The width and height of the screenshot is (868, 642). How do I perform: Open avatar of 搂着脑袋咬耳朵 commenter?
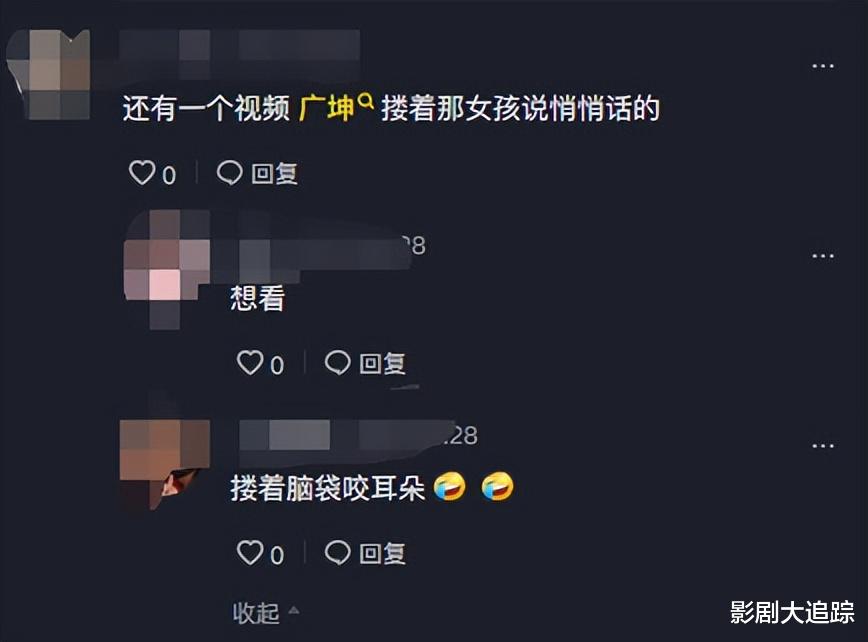click(165, 464)
